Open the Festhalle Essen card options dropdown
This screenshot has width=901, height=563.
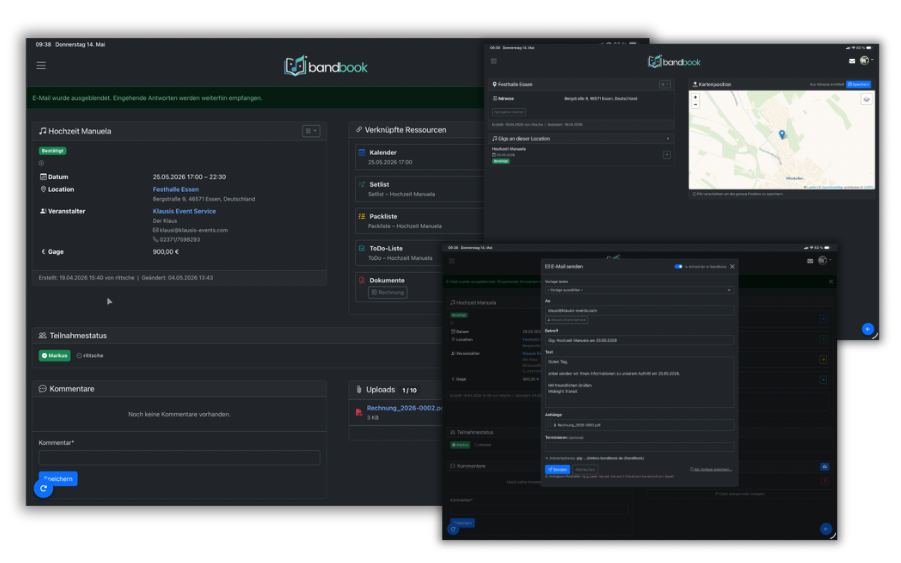(664, 84)
